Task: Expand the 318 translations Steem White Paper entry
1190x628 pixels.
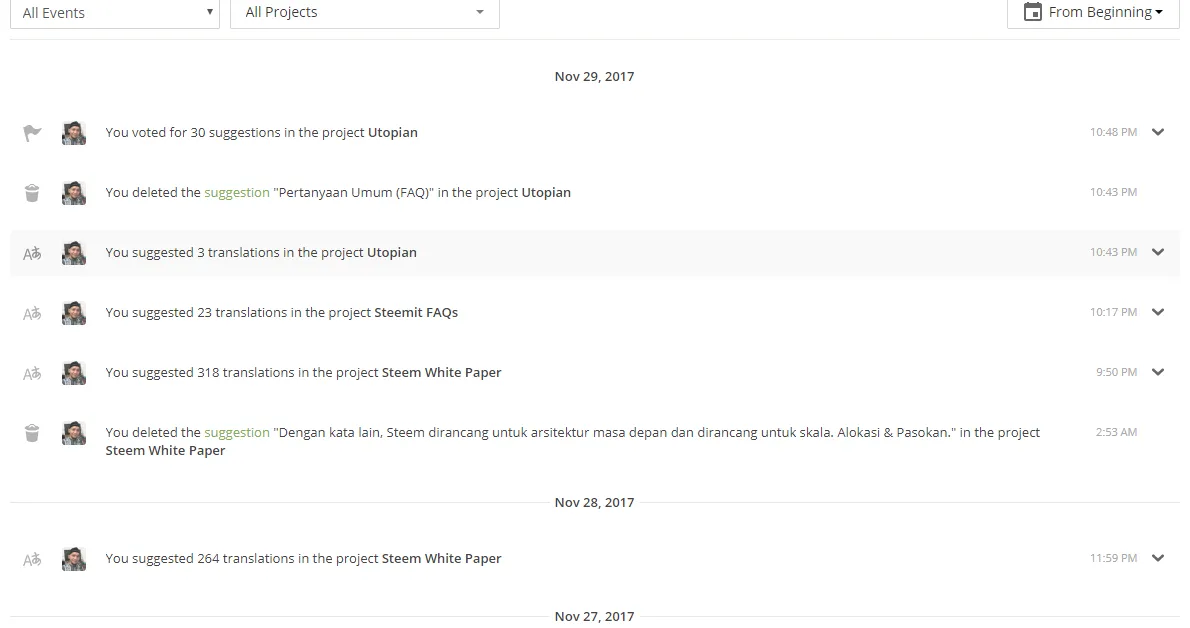Action: (x=1157, y=372)
